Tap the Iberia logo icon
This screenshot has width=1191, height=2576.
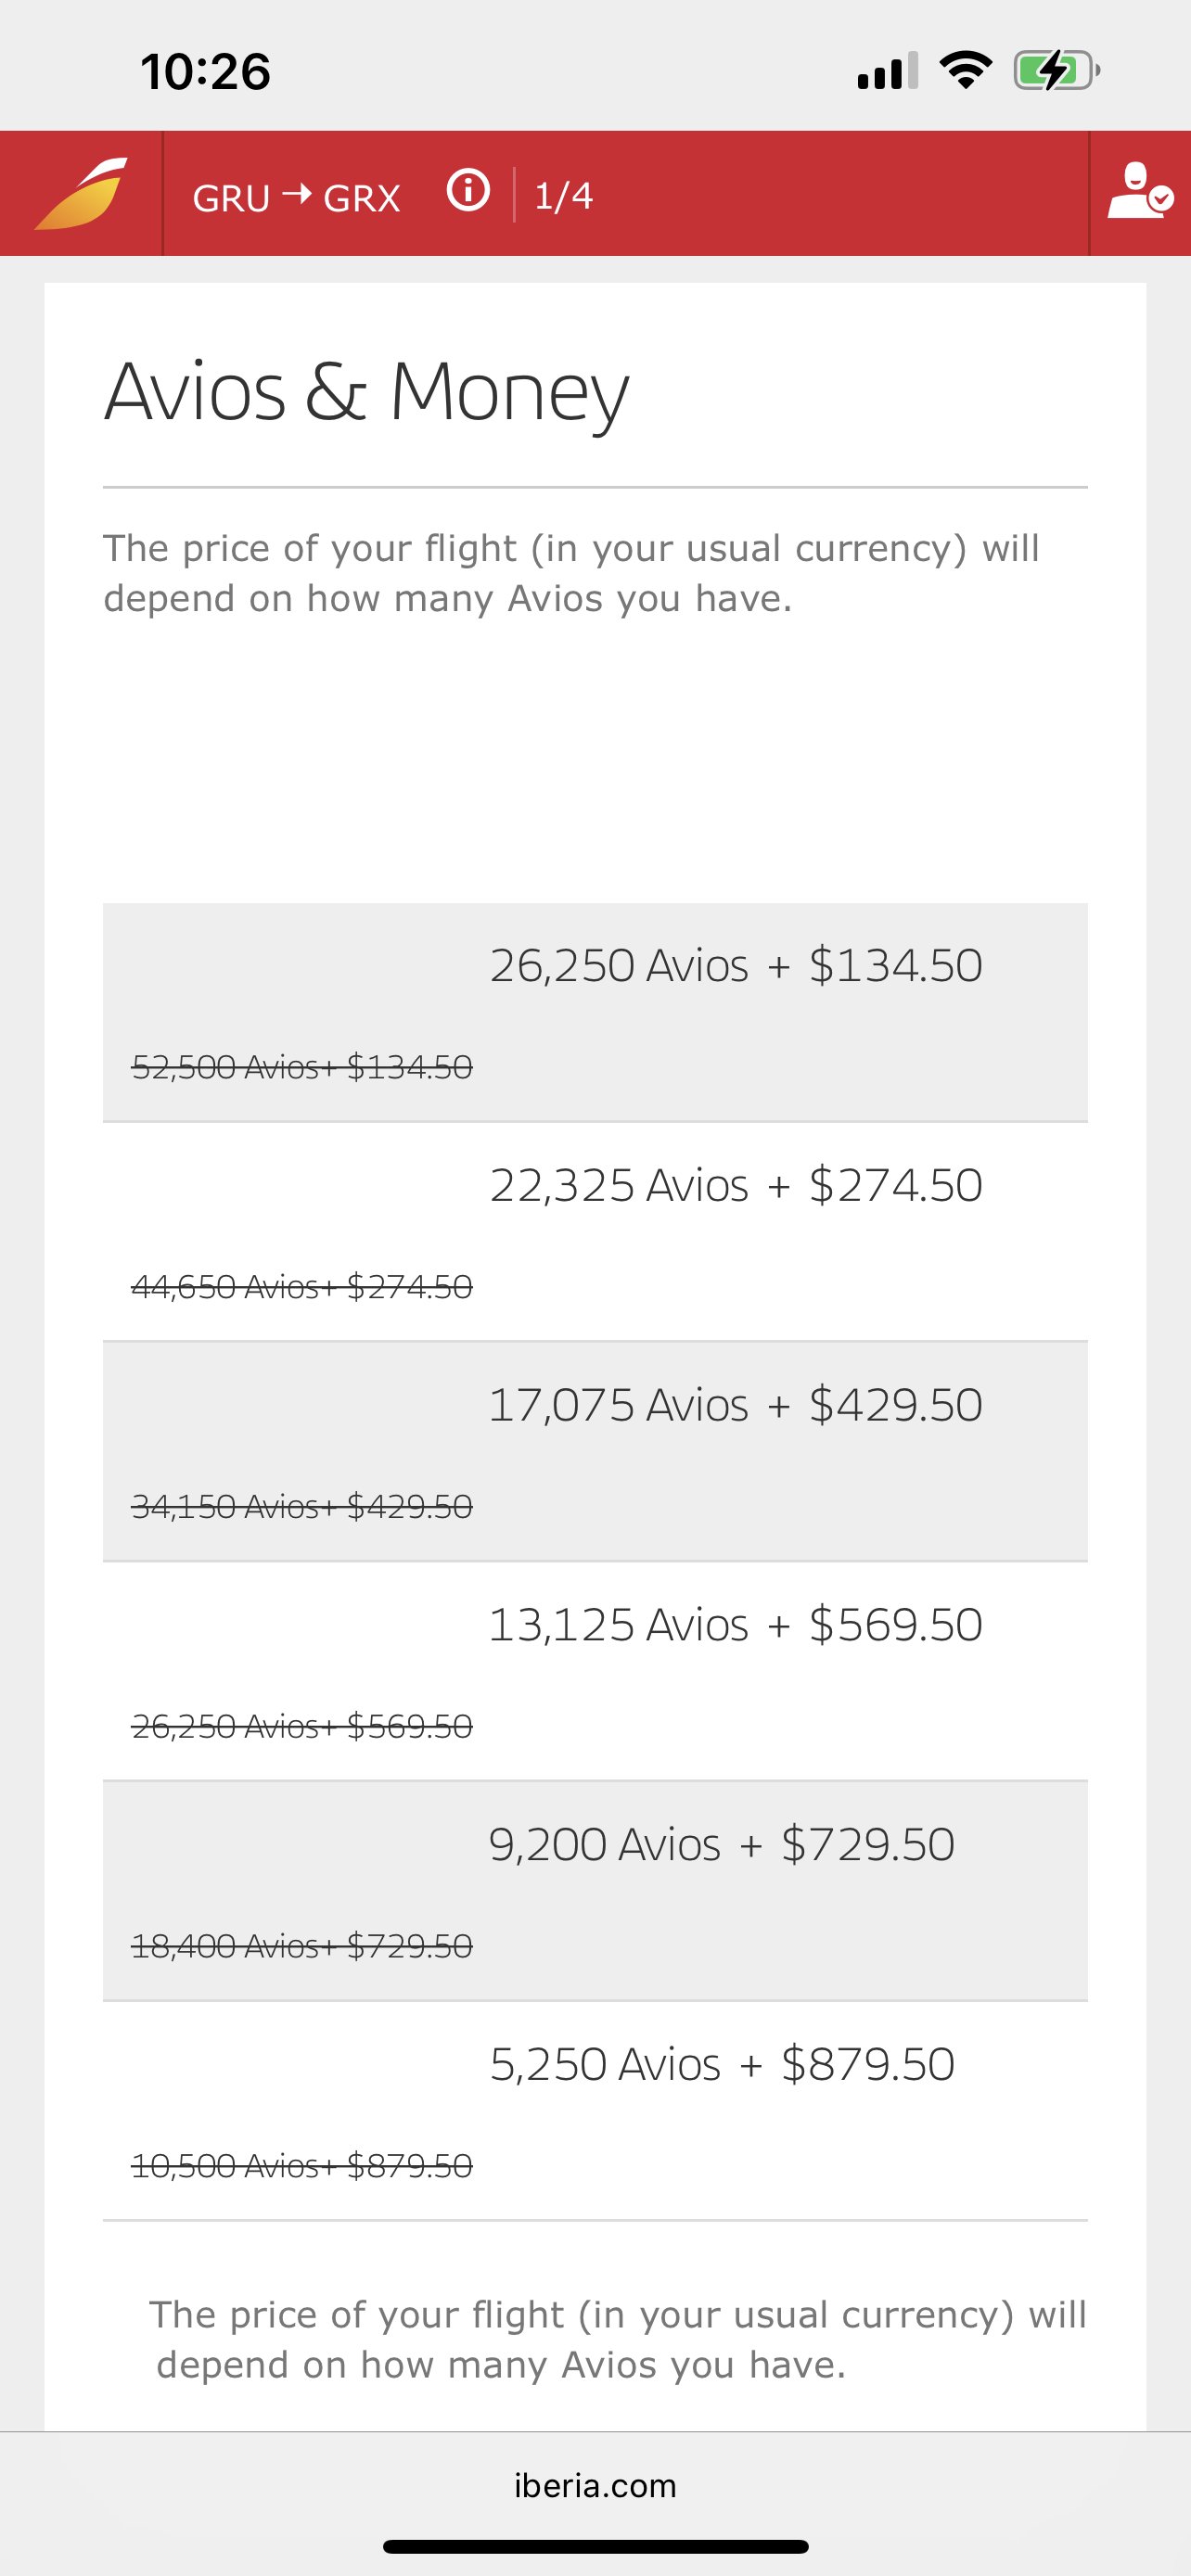(81, 193)
